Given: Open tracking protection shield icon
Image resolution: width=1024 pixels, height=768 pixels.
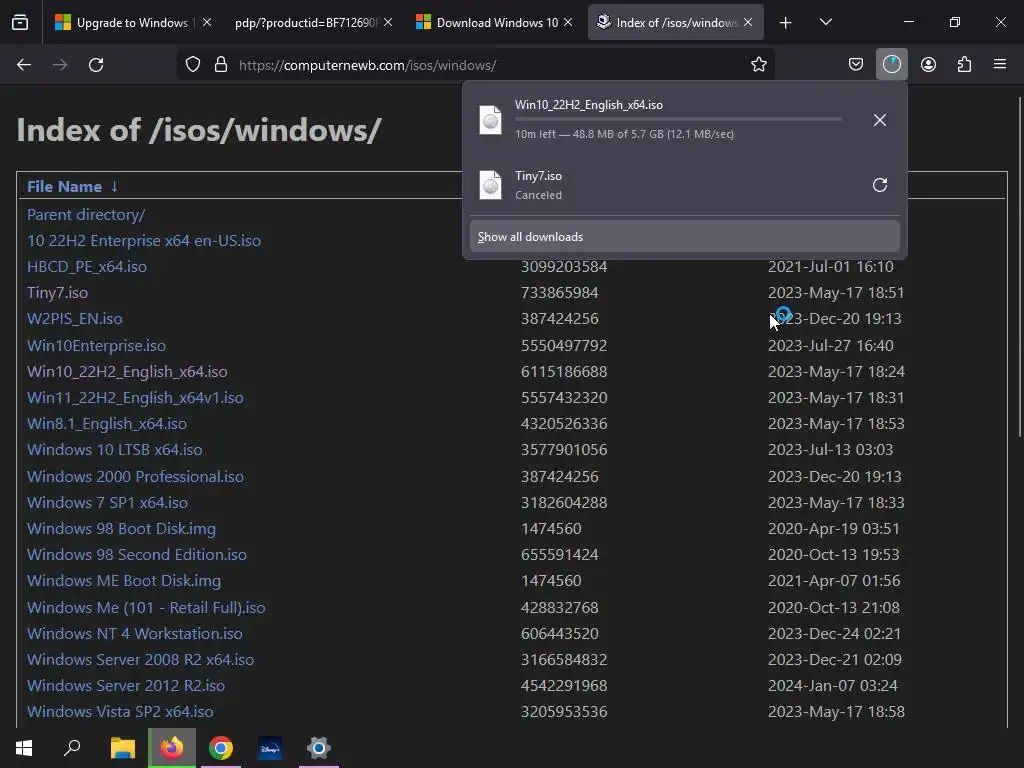Looking at the screenshot, I should [x=193, y=65].
